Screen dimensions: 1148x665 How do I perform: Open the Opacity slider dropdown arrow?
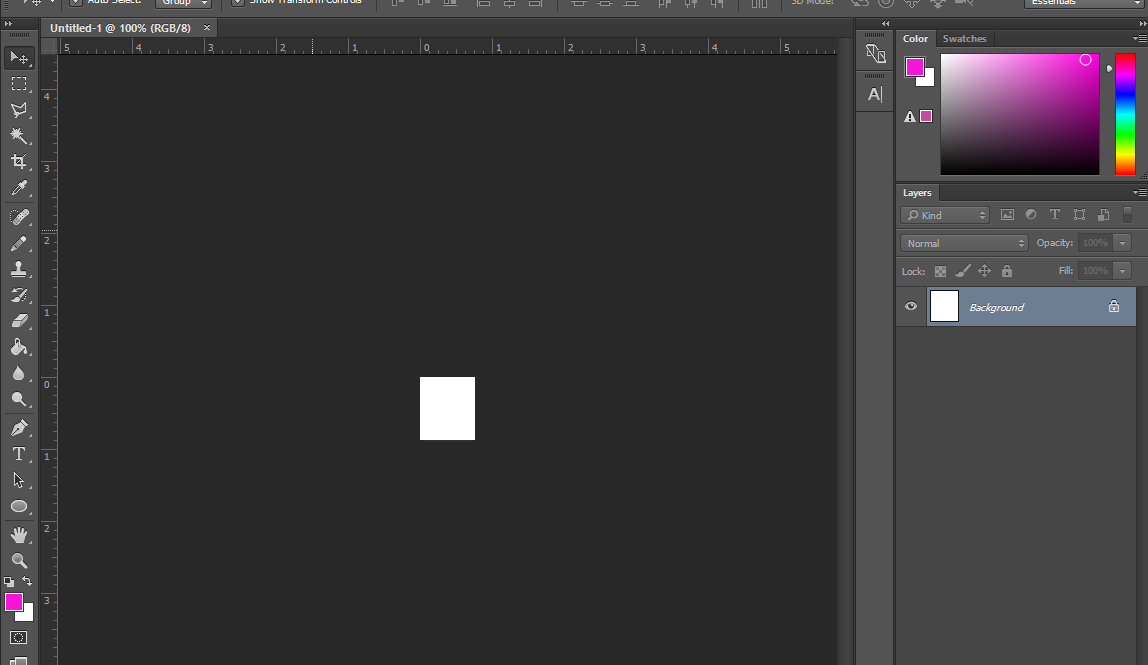point(1122,243)
